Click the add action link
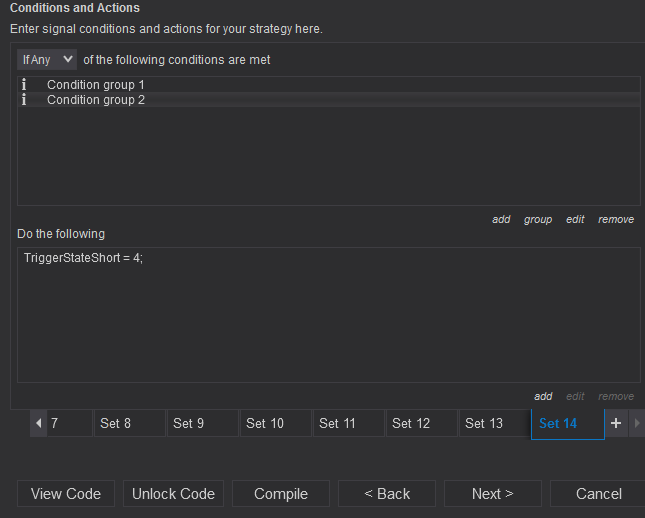The image size is (645, 518). coord(543,396)
